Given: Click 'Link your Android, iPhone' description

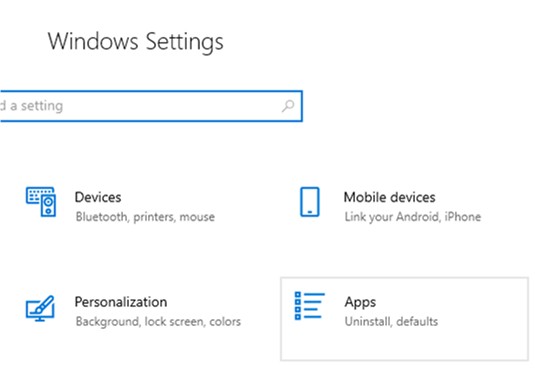Looking at the screenshot, I should pos(413,217).
